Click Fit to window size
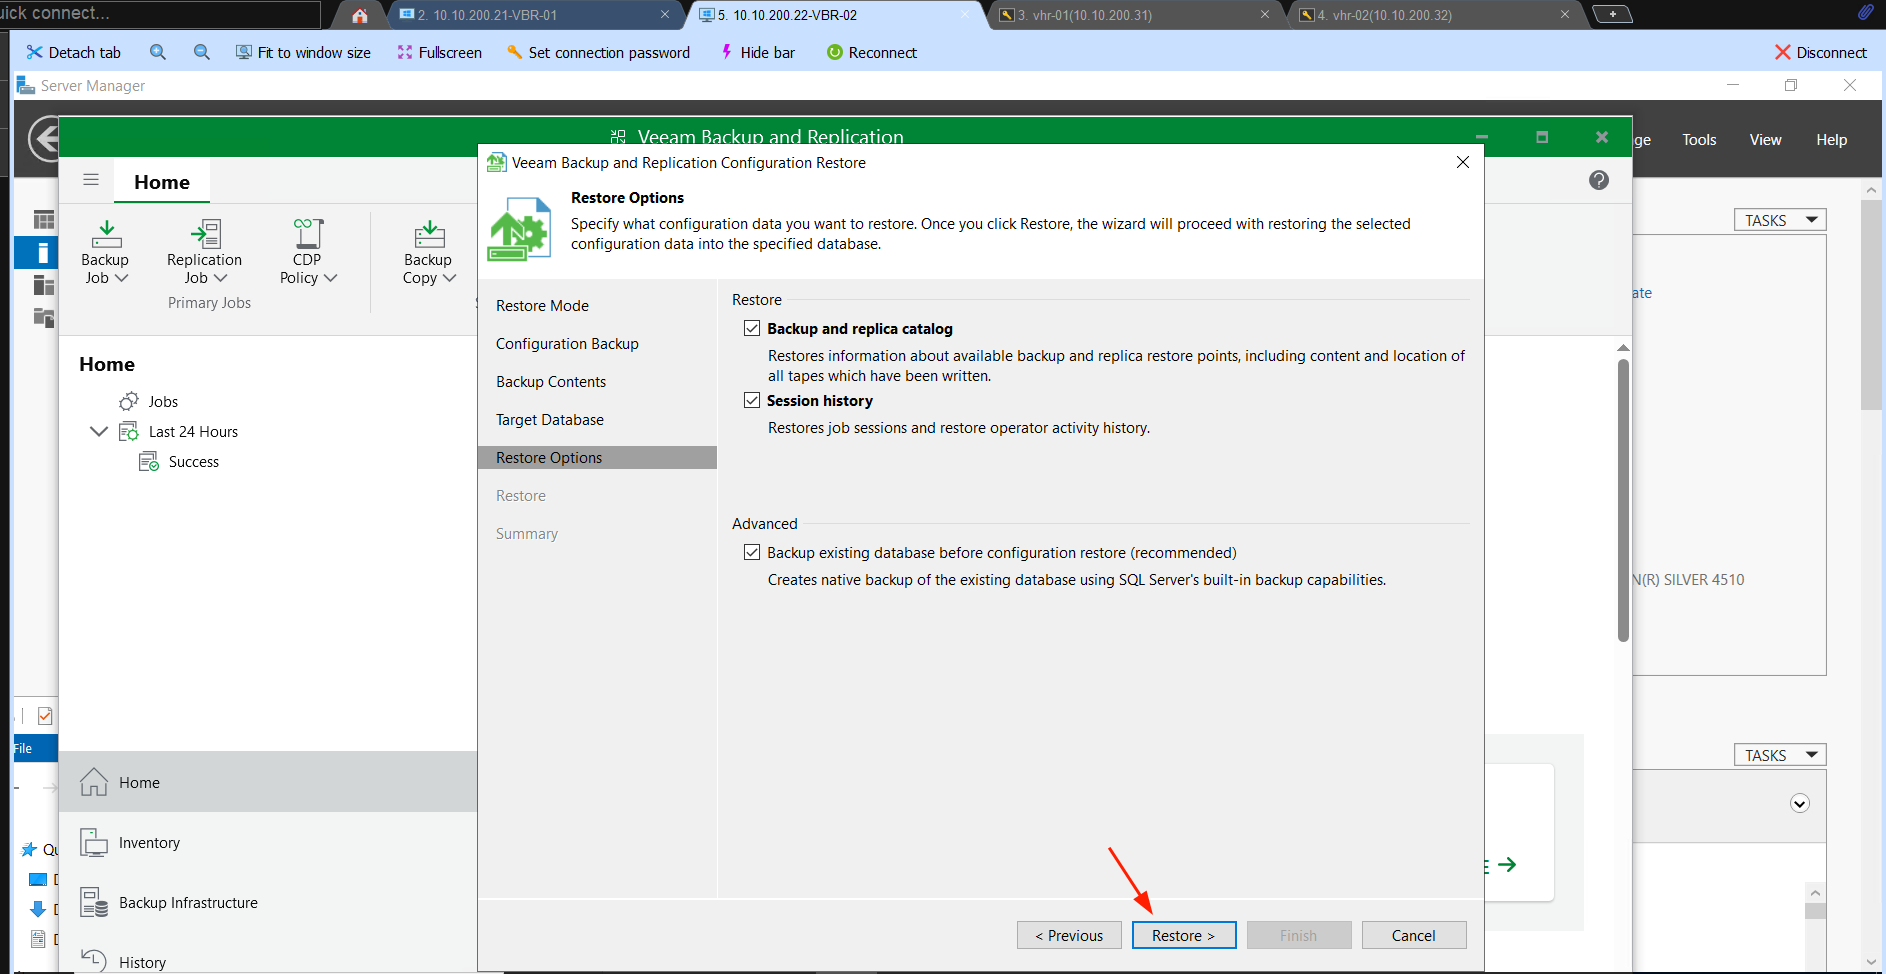Viewport: 1886px width, 974px height. [x=303, y=52]
